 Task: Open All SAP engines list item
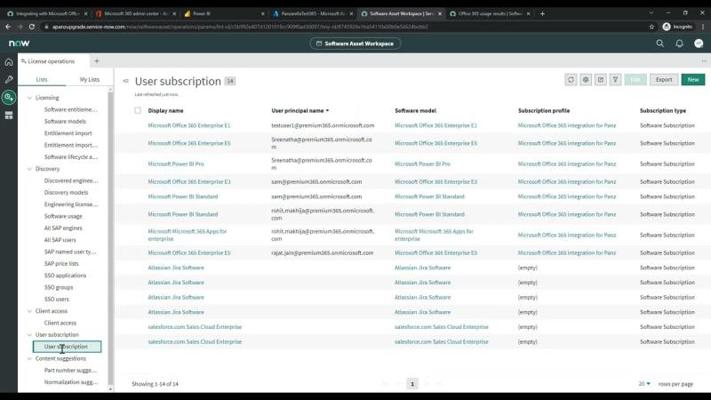click(x=63, y=228)
